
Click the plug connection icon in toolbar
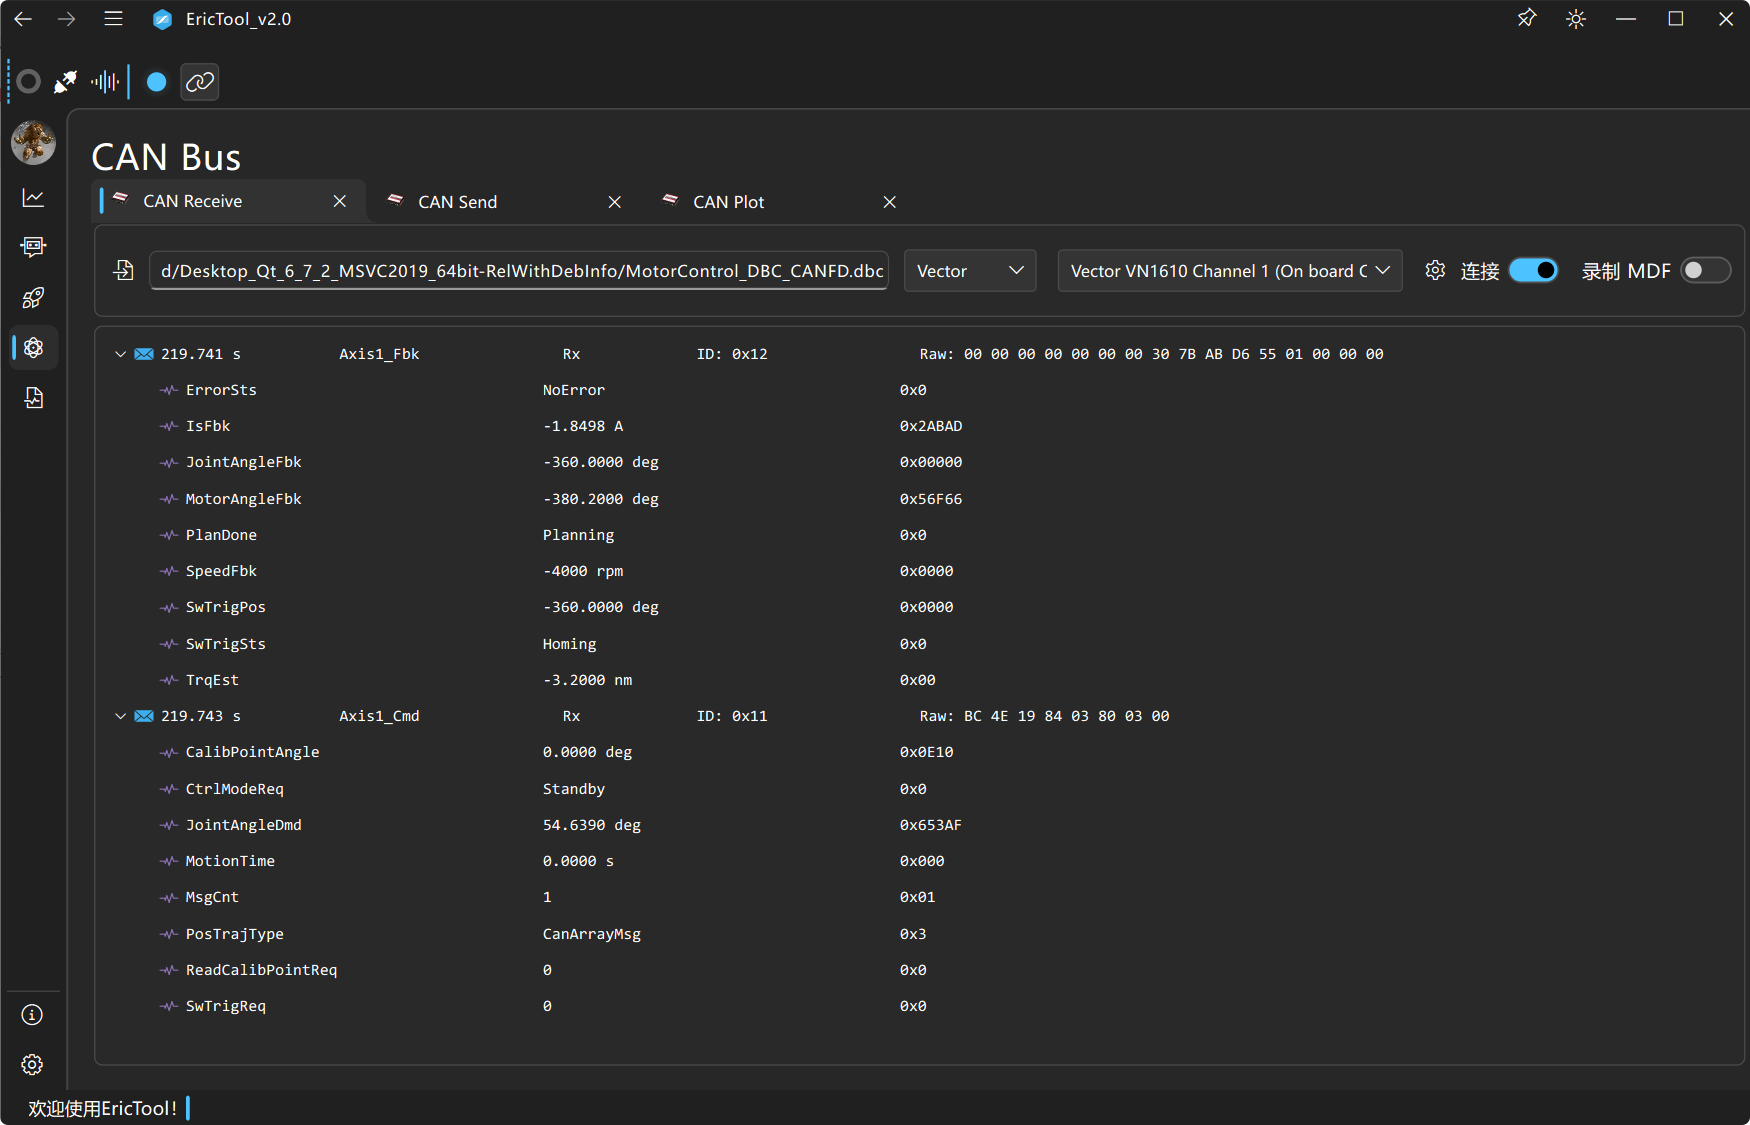(x=66, y=82)
